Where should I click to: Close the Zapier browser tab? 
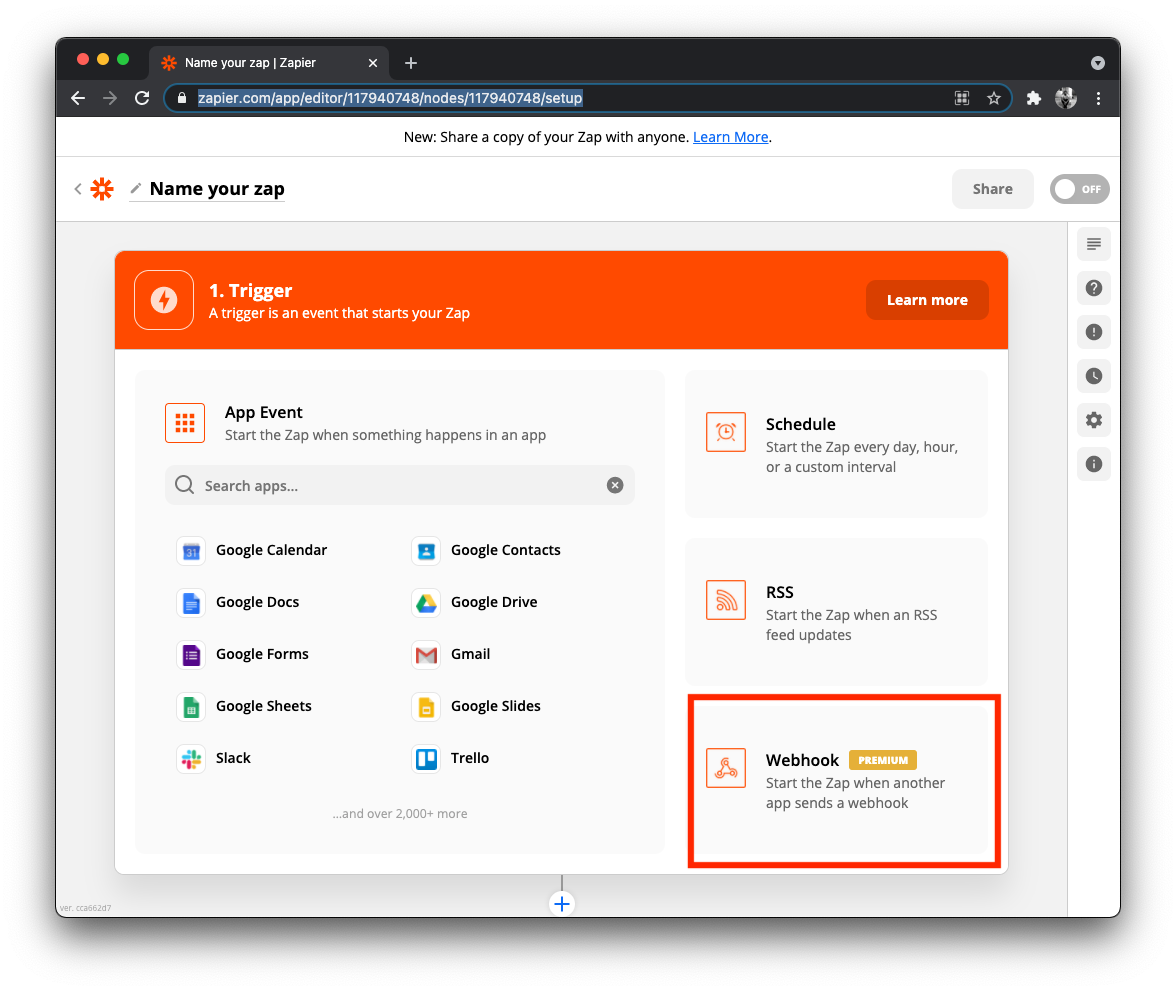pyautogui.click(x=373, y=63)
